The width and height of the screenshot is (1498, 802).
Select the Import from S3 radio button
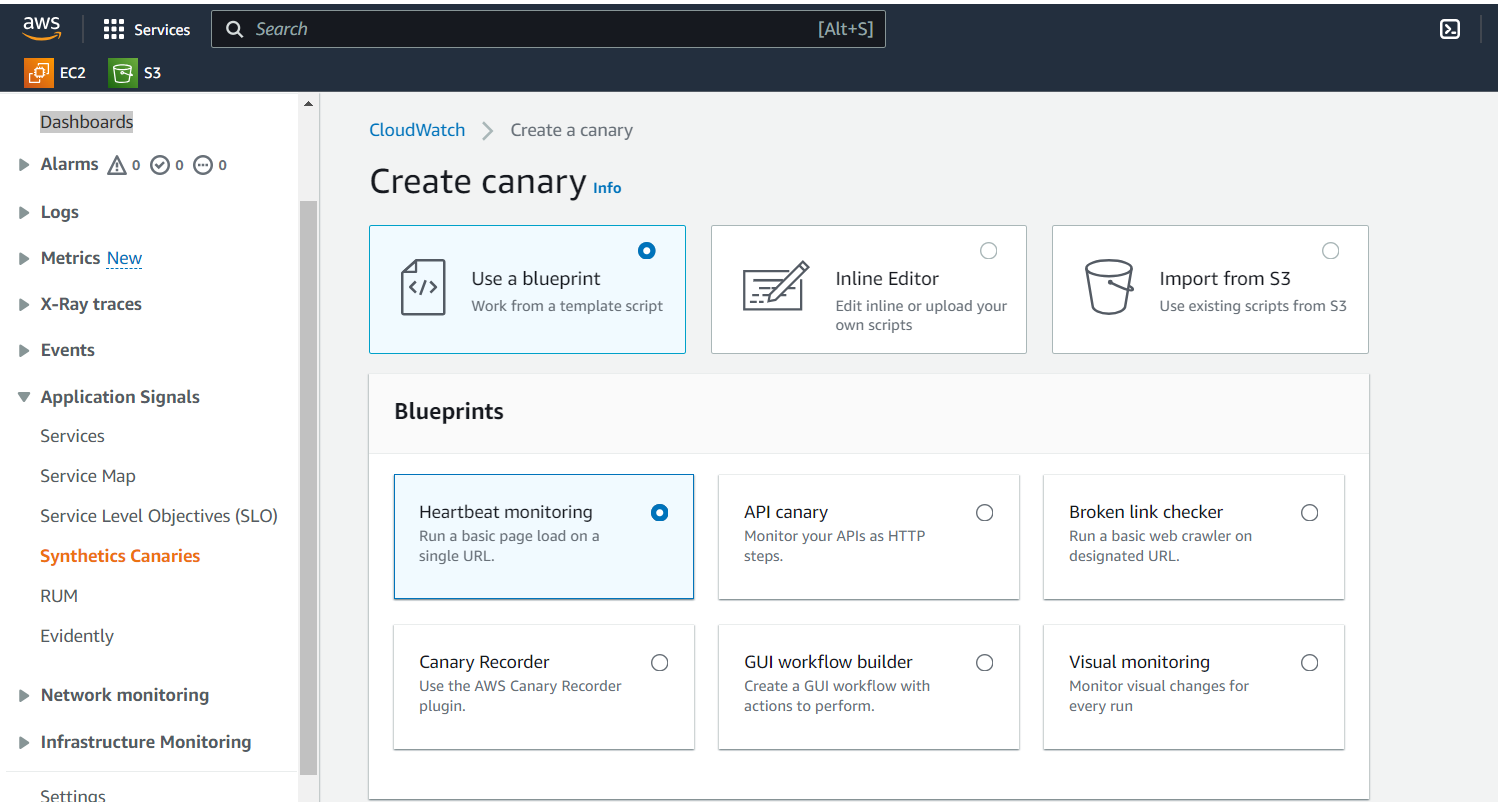pos(1331,251)
